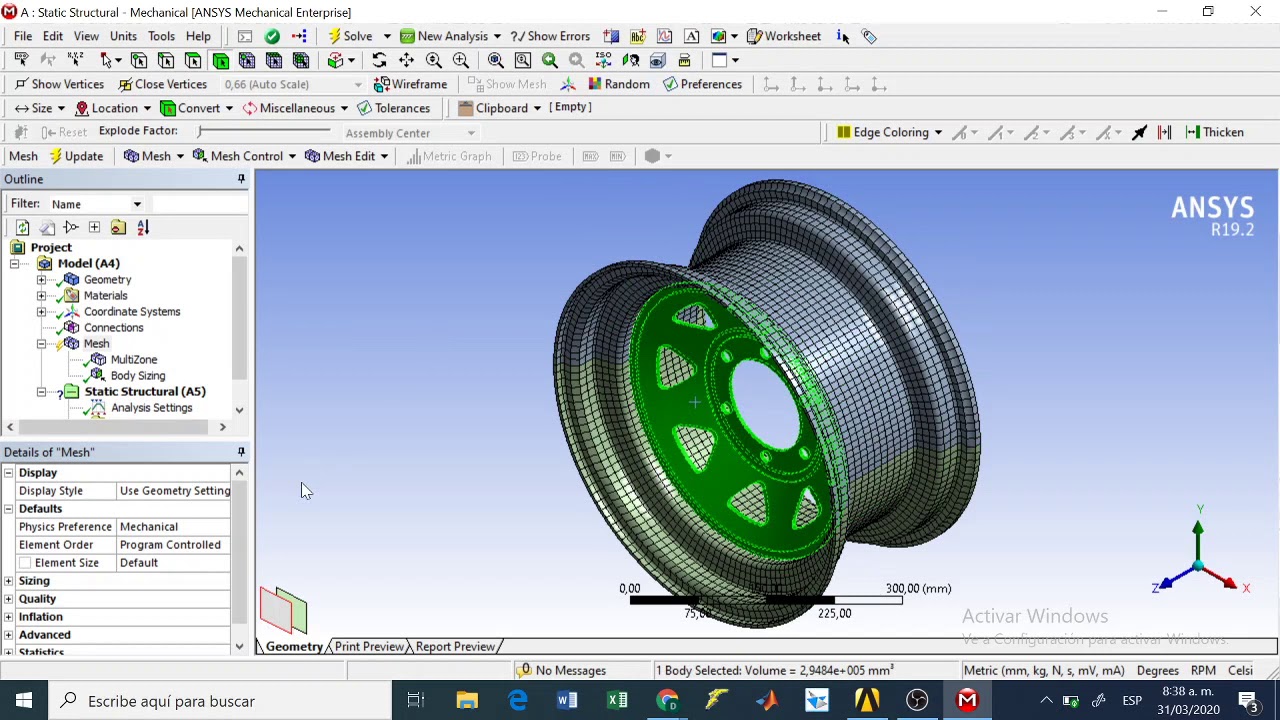Open the Worksheet view
The height and width of the screenshot is (720, 1280).
(x=783, y=36)
